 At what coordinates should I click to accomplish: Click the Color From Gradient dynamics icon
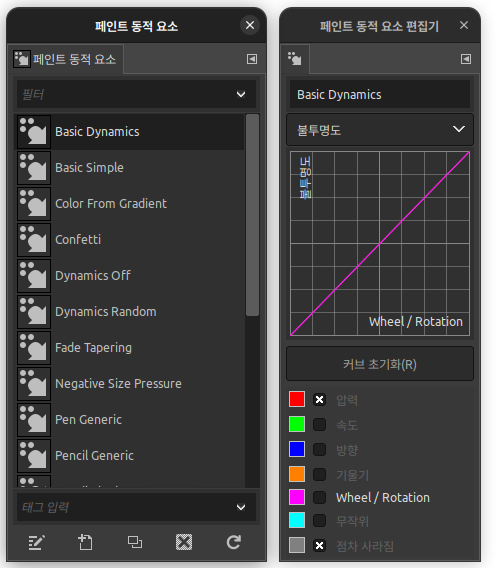tap(34, 204)
